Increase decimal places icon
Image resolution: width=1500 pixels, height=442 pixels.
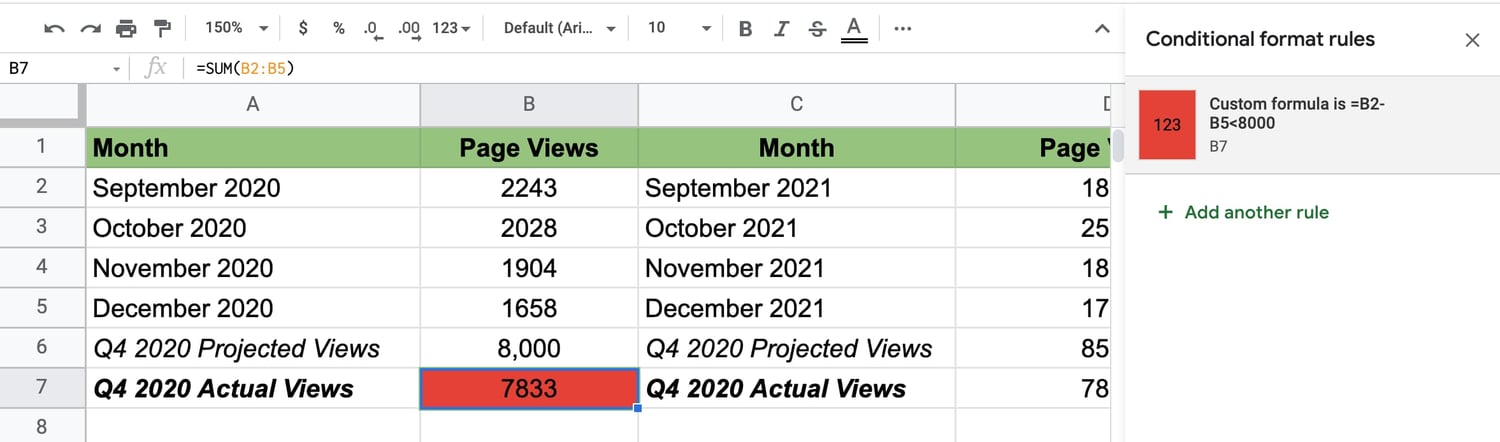click(409, 28)
